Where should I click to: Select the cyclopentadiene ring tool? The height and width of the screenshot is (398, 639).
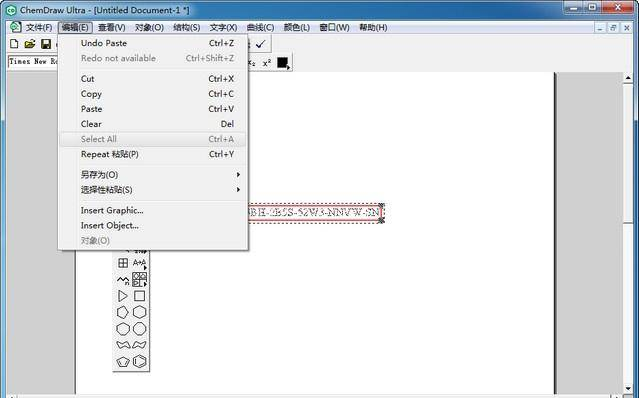click(123, 362)
